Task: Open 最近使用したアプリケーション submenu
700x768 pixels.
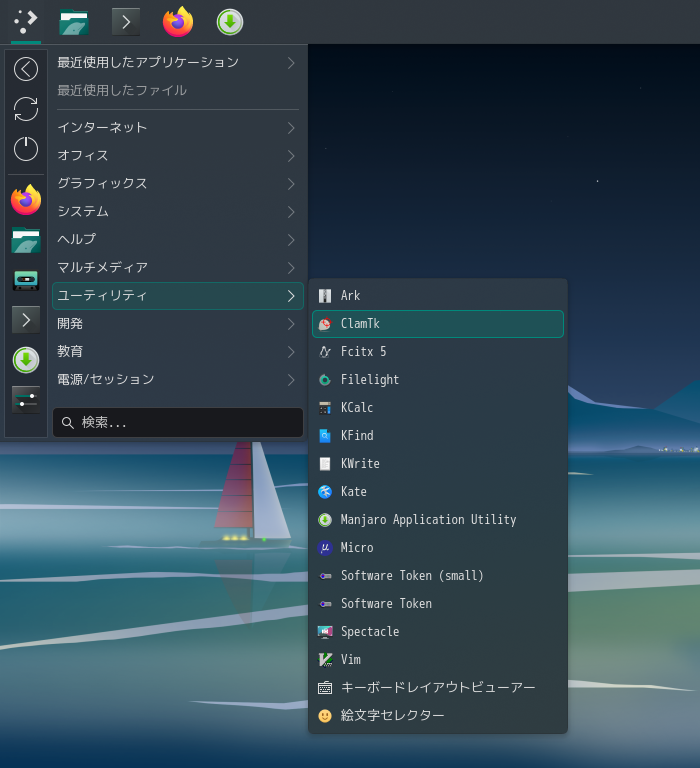Action: click(x=177, y=63)
